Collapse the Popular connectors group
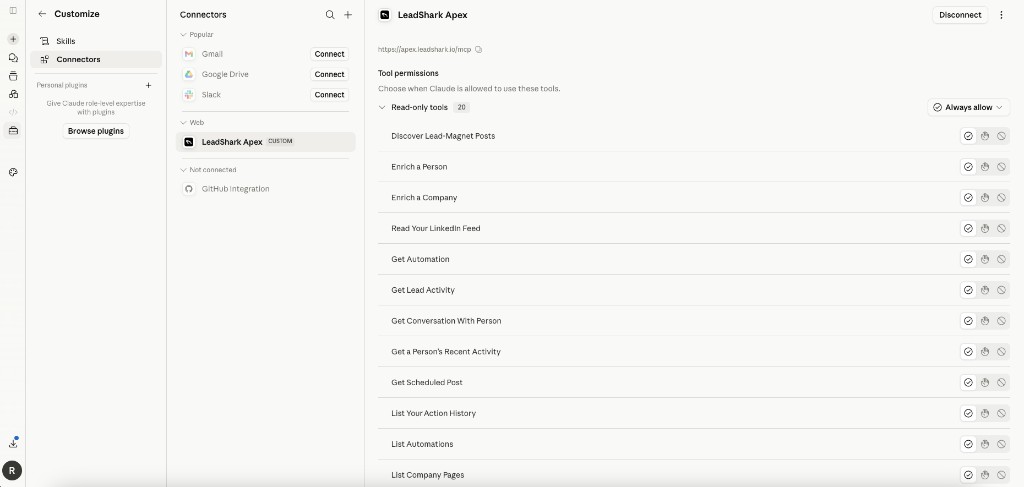This screenshot has height=487, width=1024. [184, 35]
